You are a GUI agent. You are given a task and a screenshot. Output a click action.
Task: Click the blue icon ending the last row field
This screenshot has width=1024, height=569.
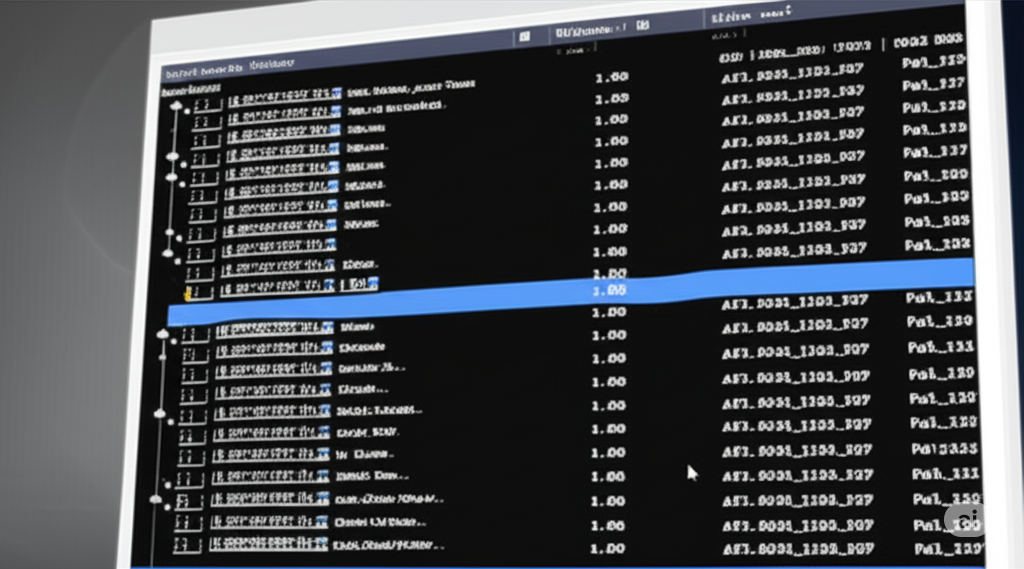321,544
